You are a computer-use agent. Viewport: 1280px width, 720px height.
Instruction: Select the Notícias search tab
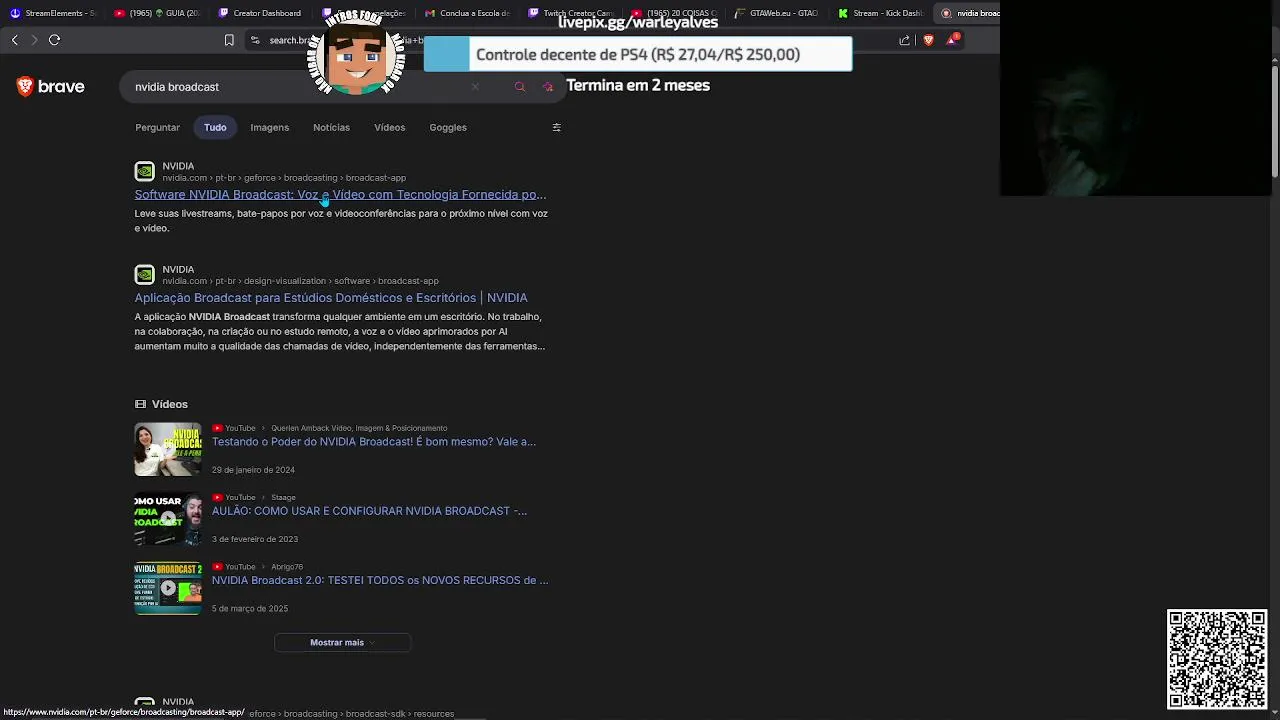click(331, 127)
